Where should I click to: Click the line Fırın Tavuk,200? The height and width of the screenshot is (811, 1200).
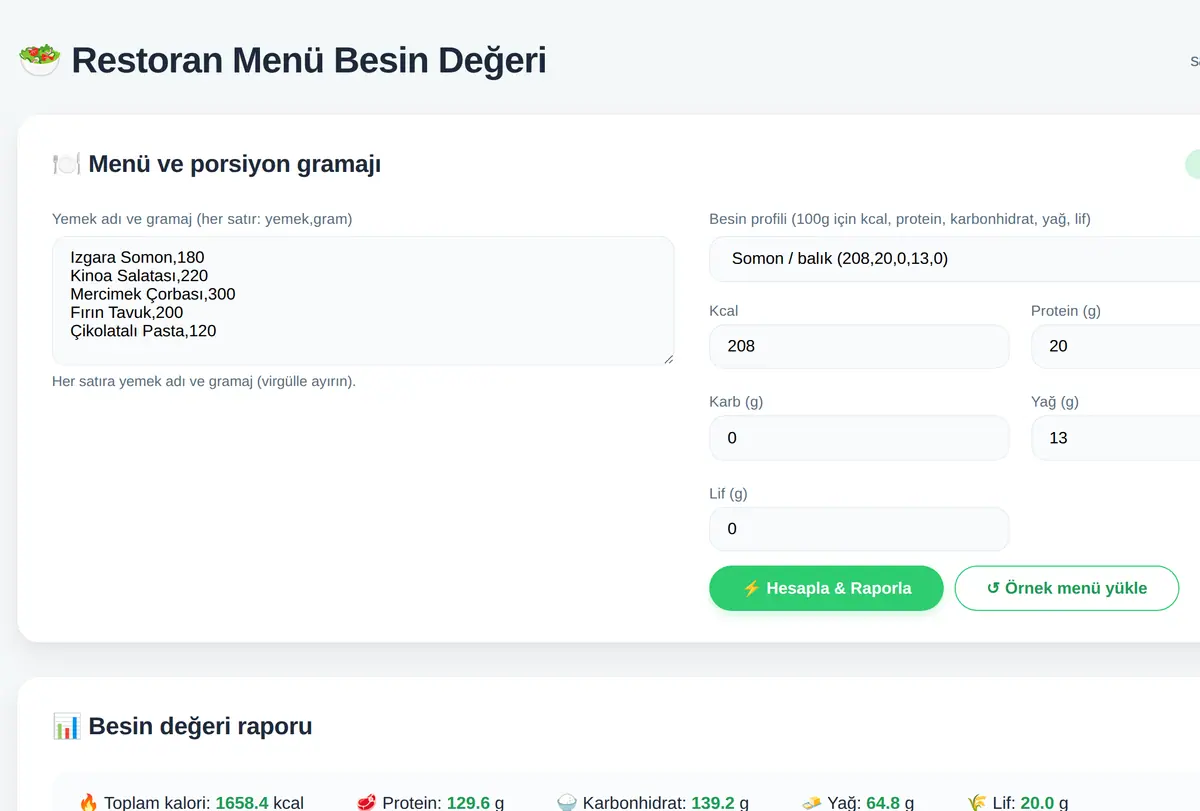[127, 312]
